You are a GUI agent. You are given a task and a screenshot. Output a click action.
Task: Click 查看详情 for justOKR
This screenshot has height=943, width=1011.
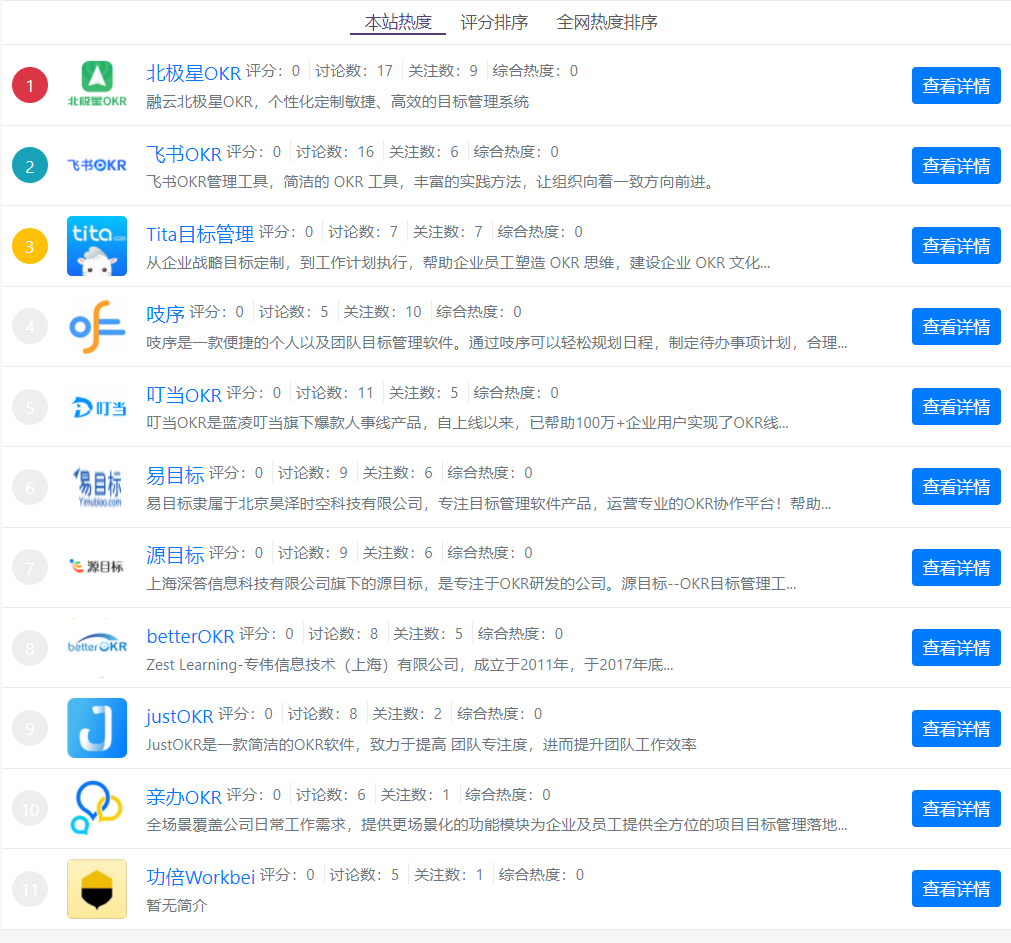956,728
